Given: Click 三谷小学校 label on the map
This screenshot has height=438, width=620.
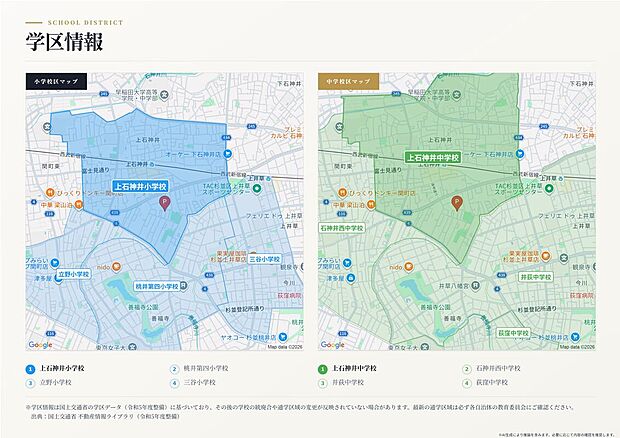Looking at the screenshot, I should [265, 259].
